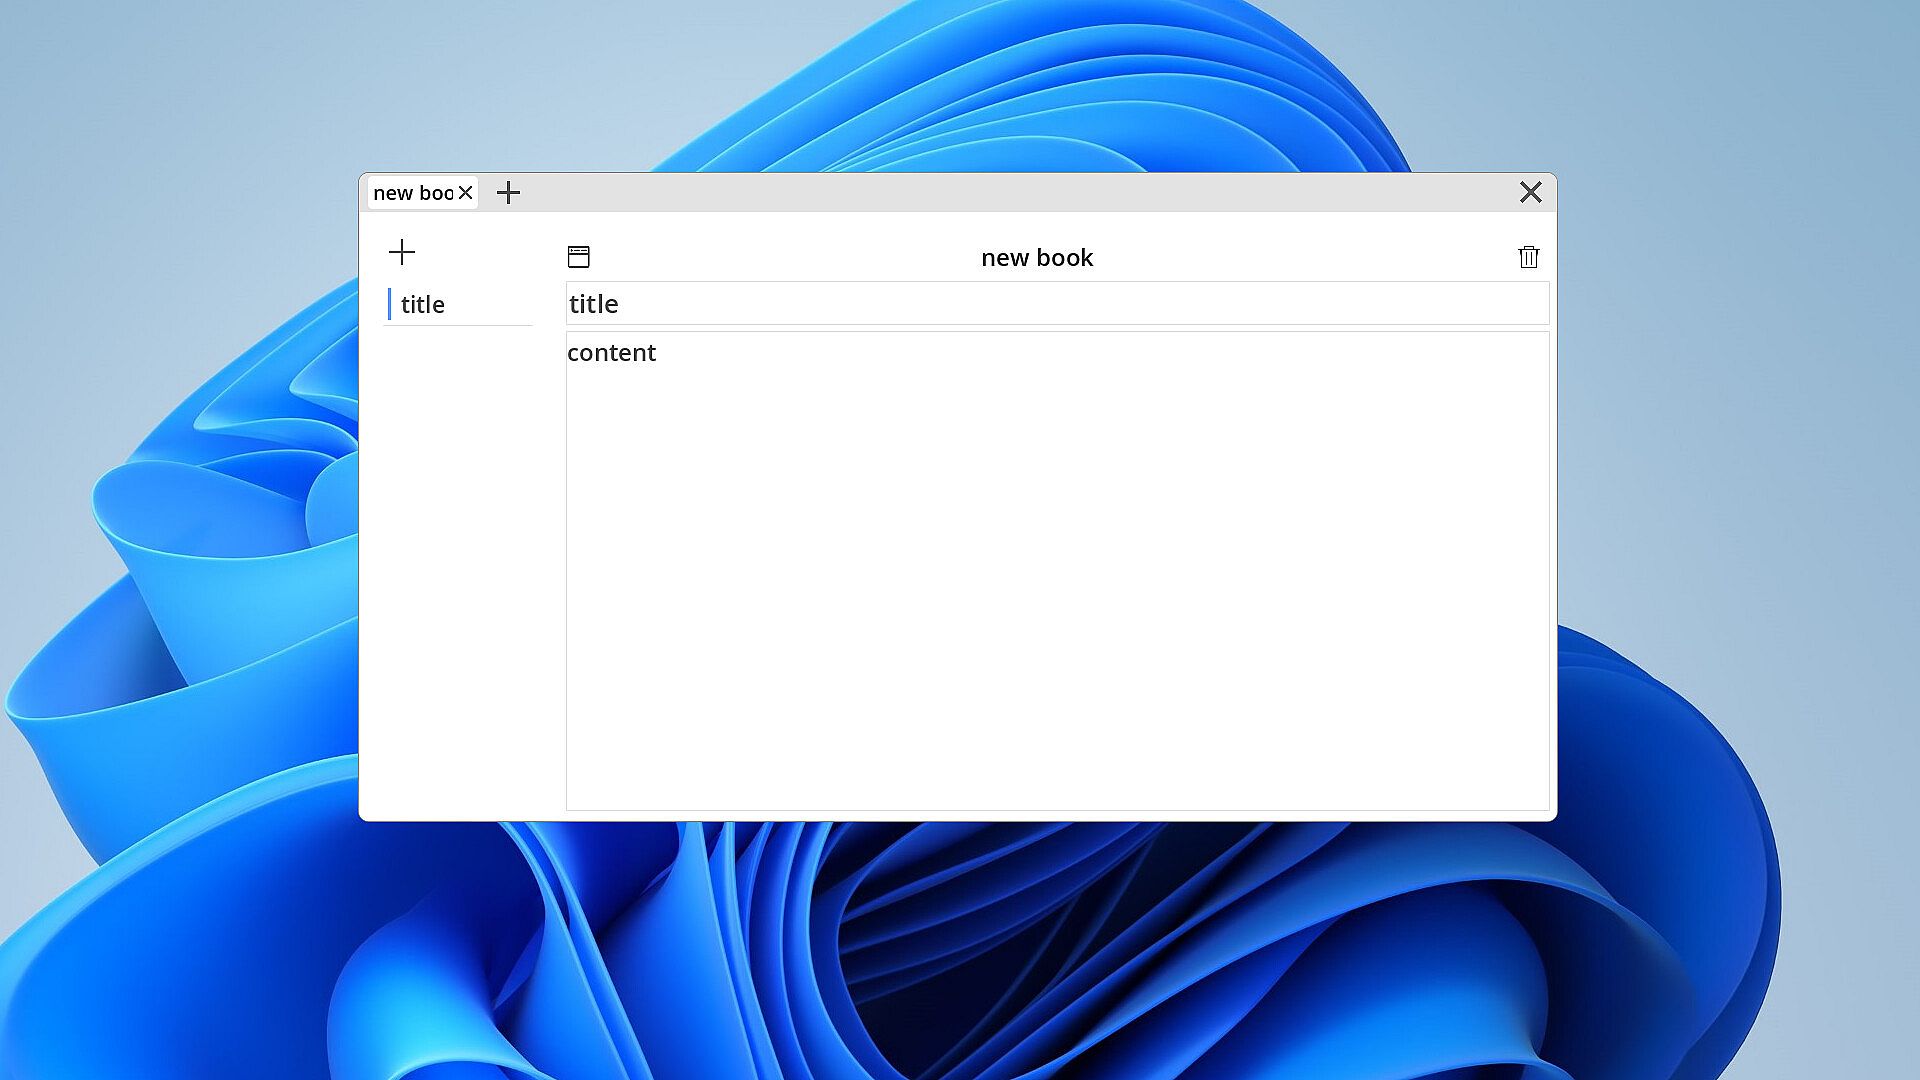Place the cursor on the word 'title' in the title field
1920x1080 pixels.
click(x=594, y=304)
